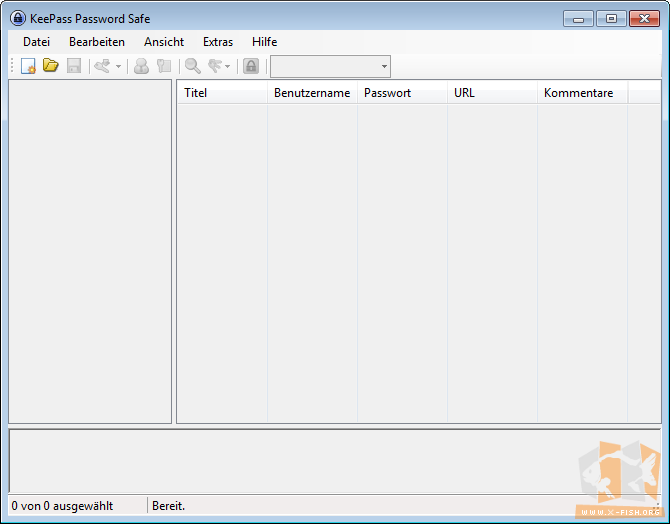
Task: Click the Add Entry key icon
Action: (102, 66)
